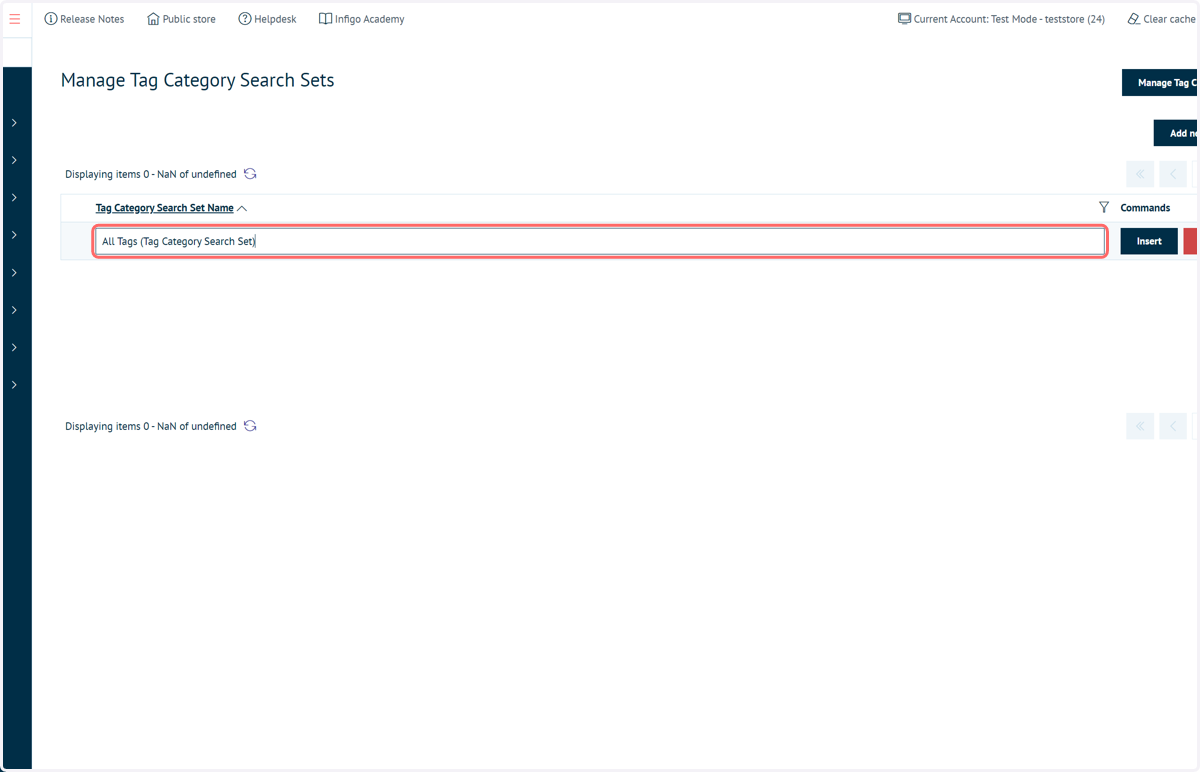Click previous-page arrow below table
Image resolution: width=1200 pixels, height=772 pixels.
(x=1173, y=426)
